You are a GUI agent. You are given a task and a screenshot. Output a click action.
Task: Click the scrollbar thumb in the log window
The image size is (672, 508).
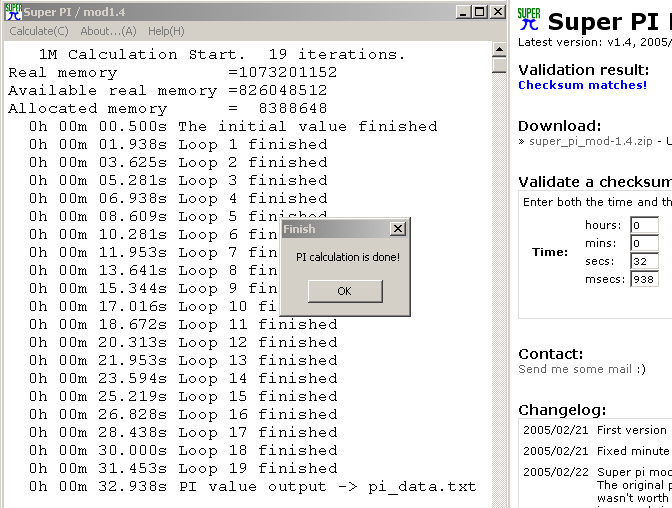499,65
